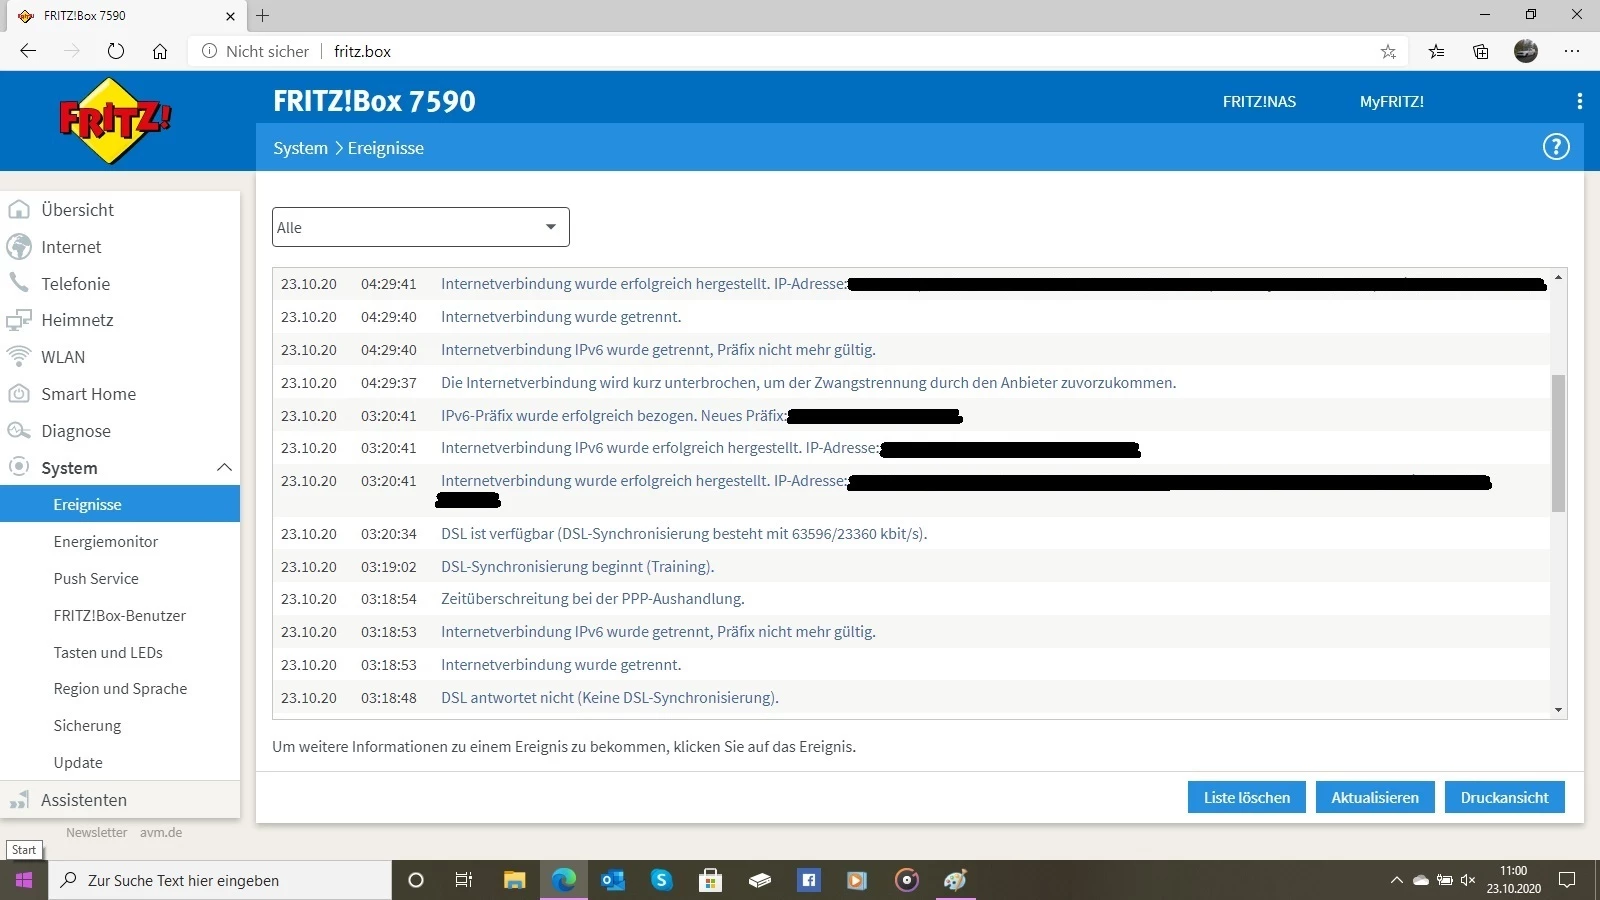Screen dimensions: 1600x900
Task: Show hidden system tray icons
Action: (x=1396, y=880)
